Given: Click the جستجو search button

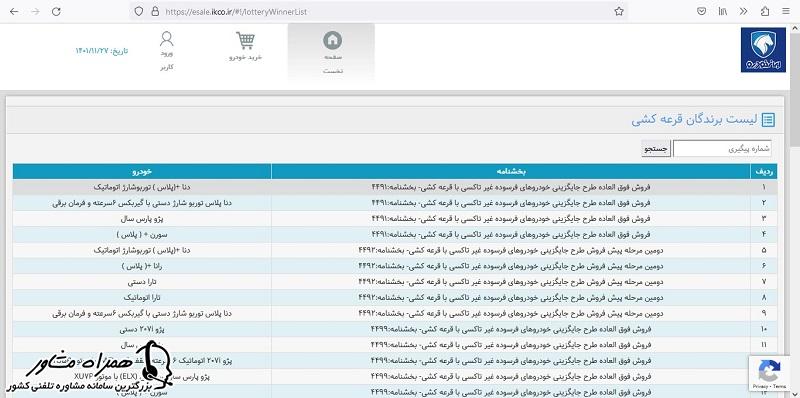Looking at the screenshot, I should point(656,149).
